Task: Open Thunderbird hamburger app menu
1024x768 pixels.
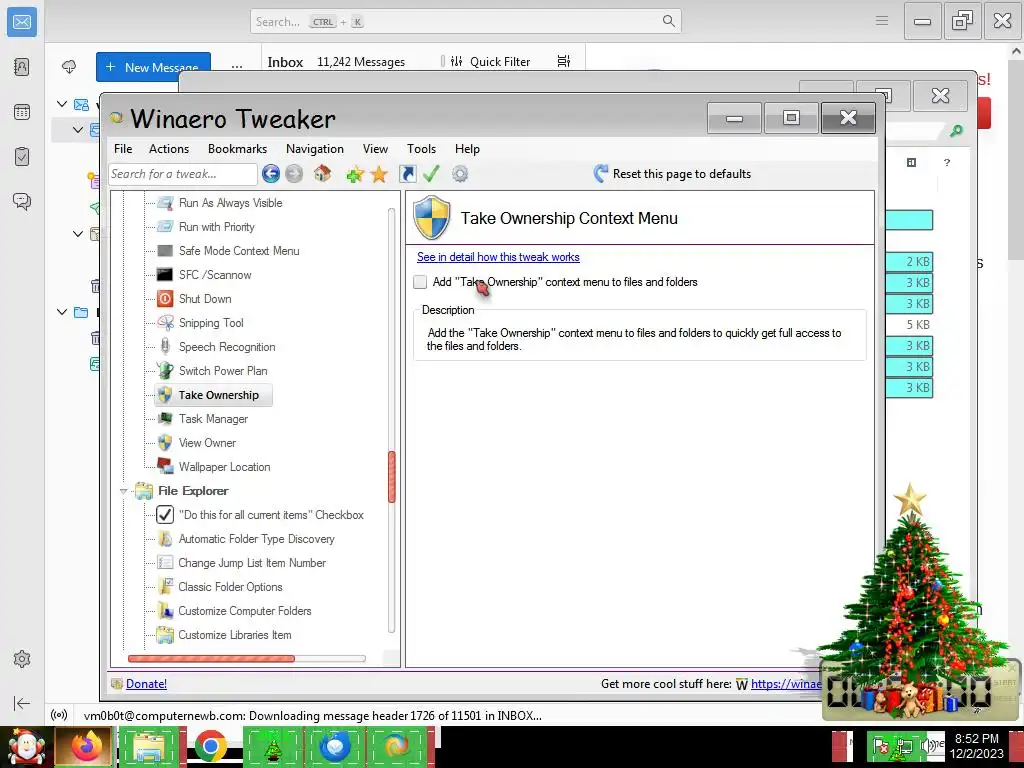Action: click(882, 21)
